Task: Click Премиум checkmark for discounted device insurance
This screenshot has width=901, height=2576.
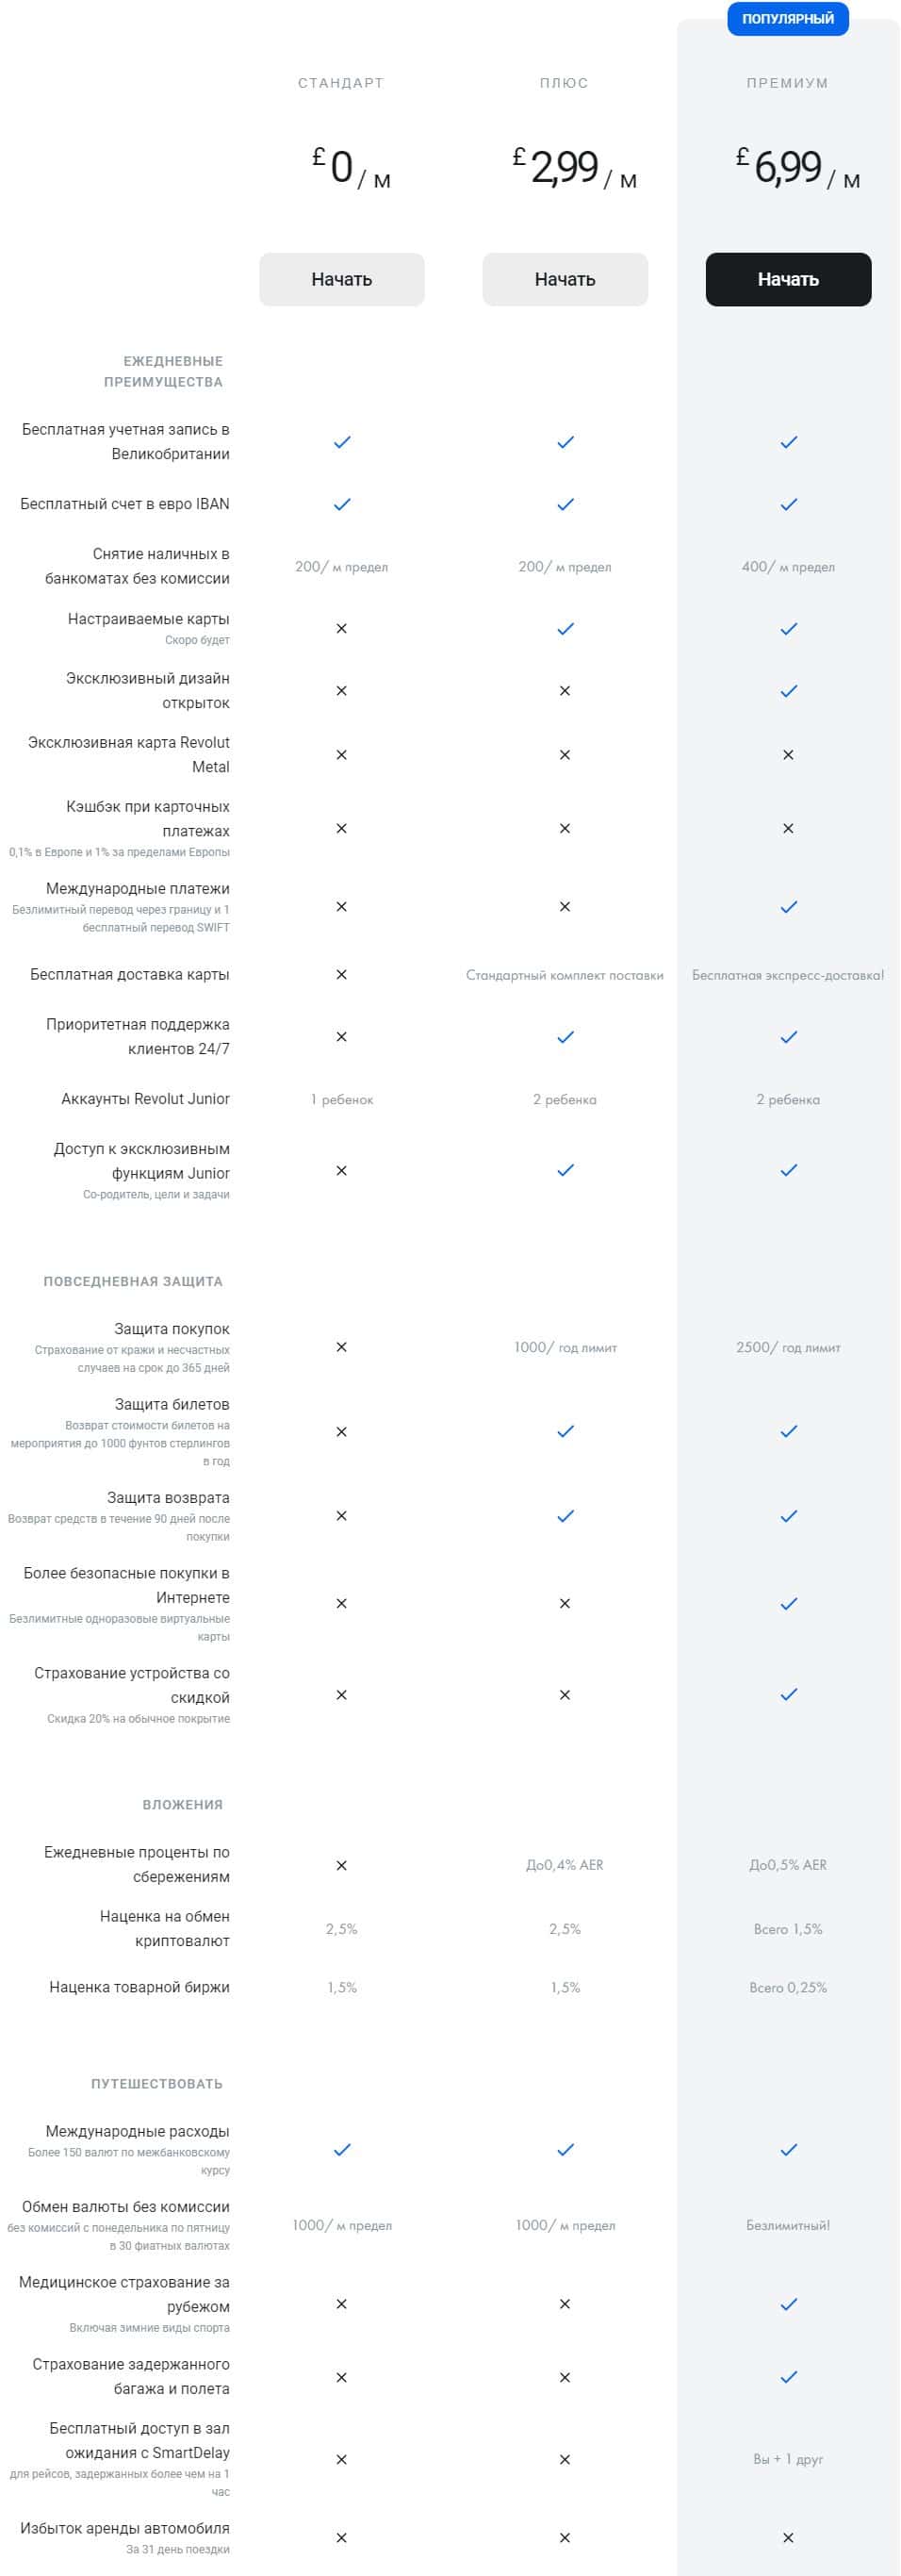Action: point(788,1695)
